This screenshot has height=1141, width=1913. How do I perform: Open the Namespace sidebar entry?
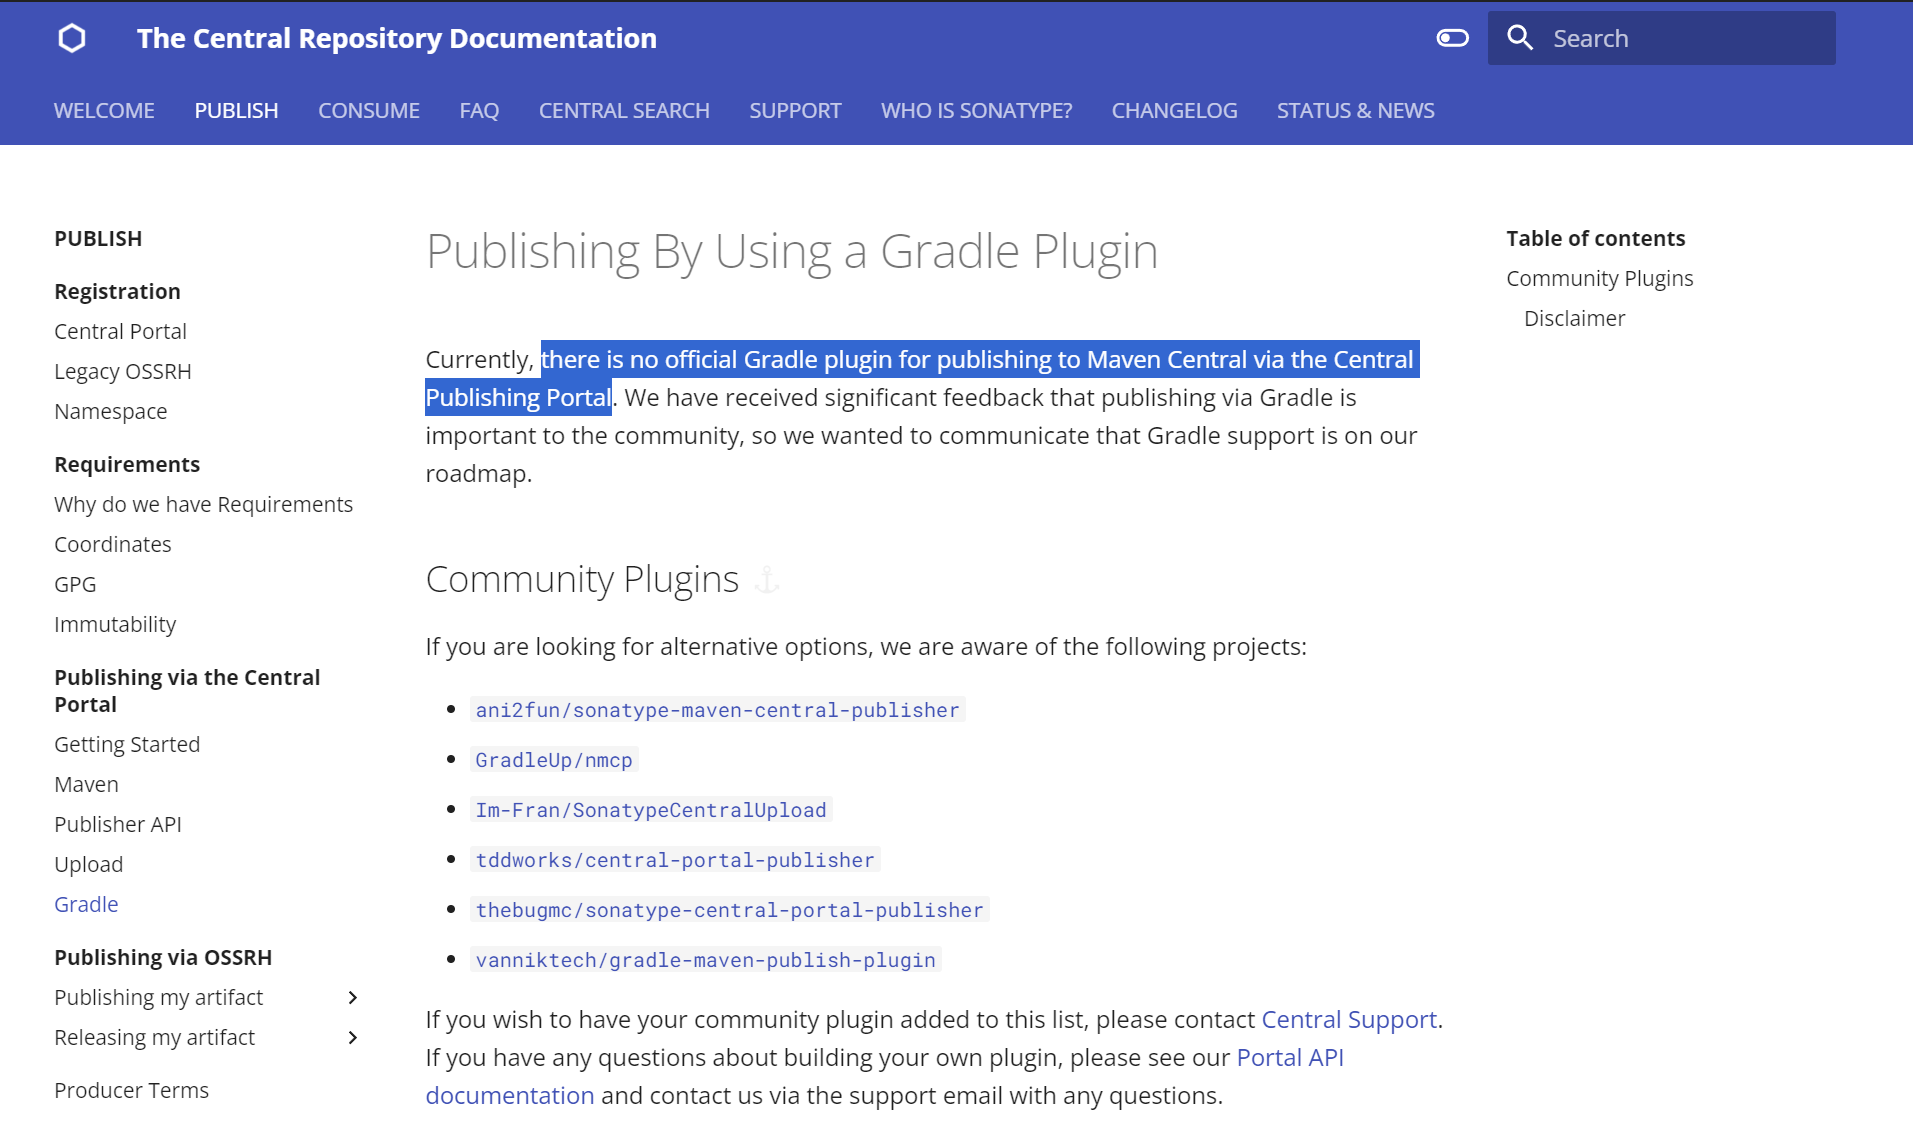point(110,411)
